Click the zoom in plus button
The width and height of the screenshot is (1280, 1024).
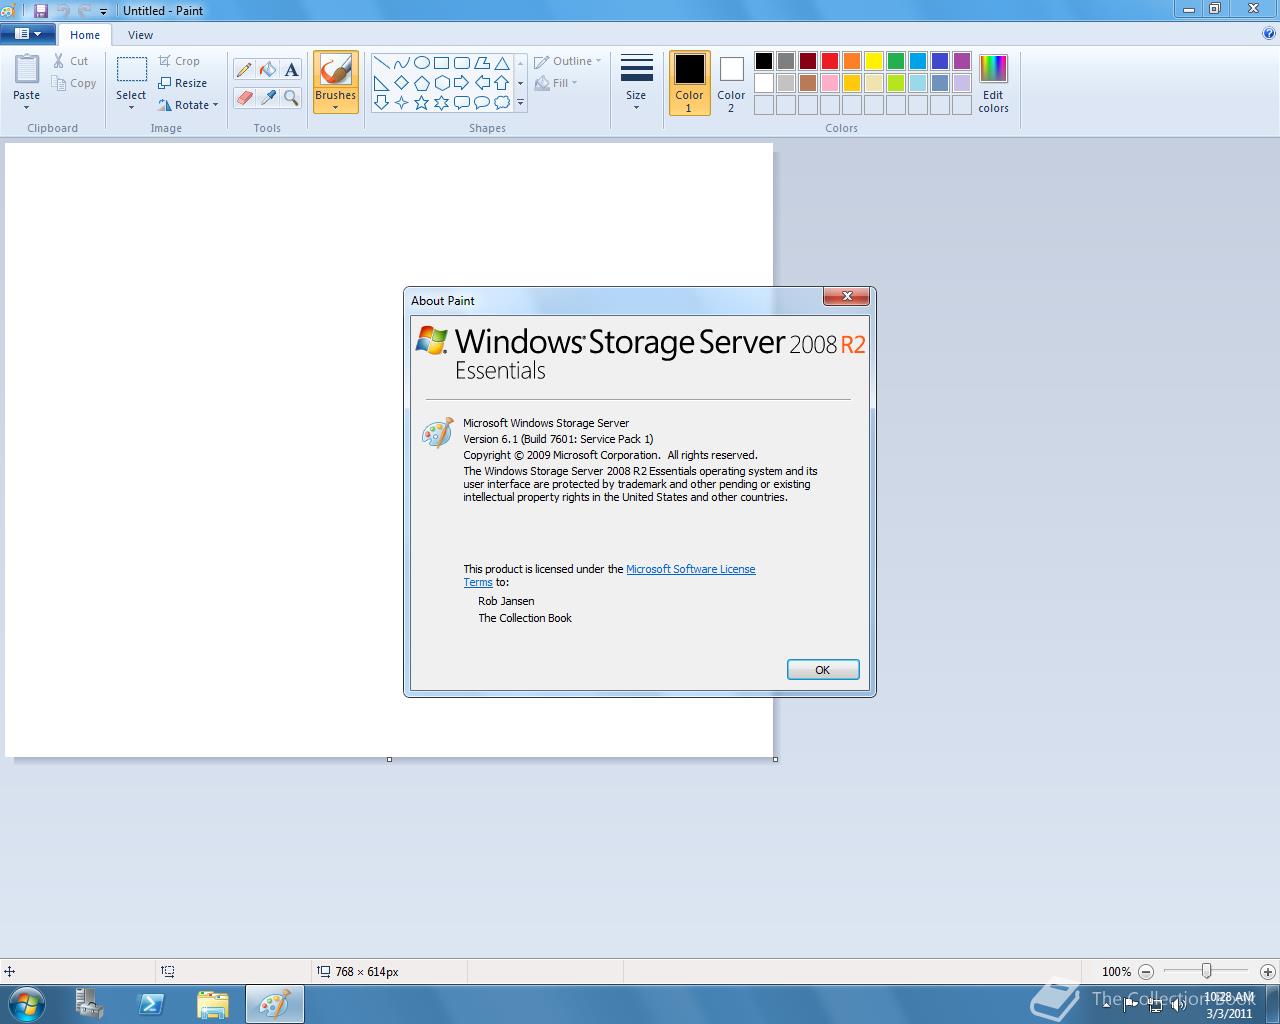[x=1267, y=971]
